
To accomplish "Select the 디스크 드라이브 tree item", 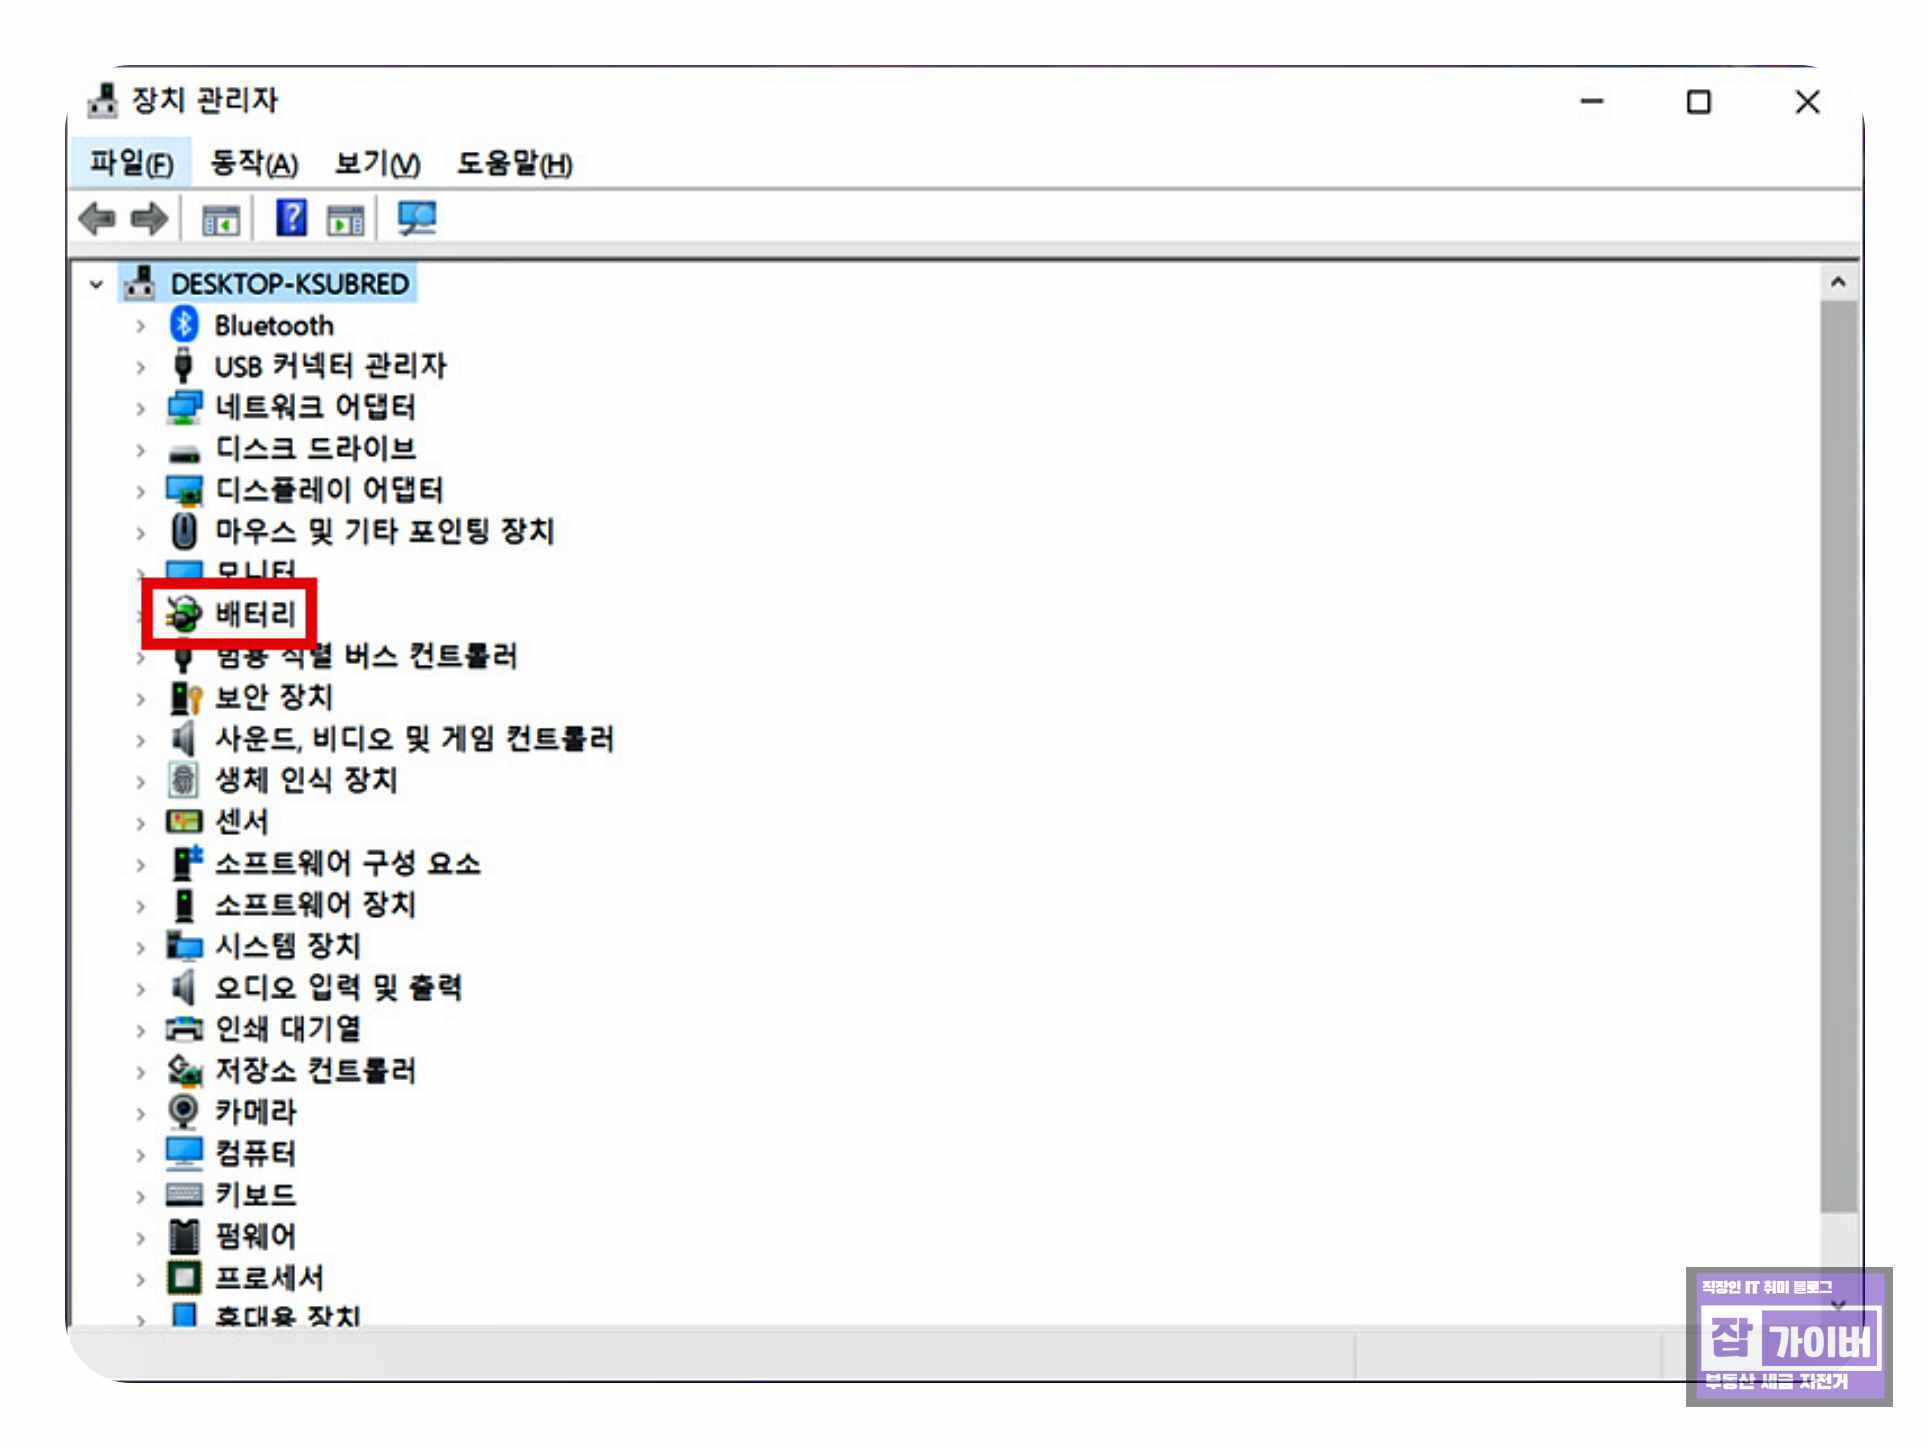I will click(315, 449).
